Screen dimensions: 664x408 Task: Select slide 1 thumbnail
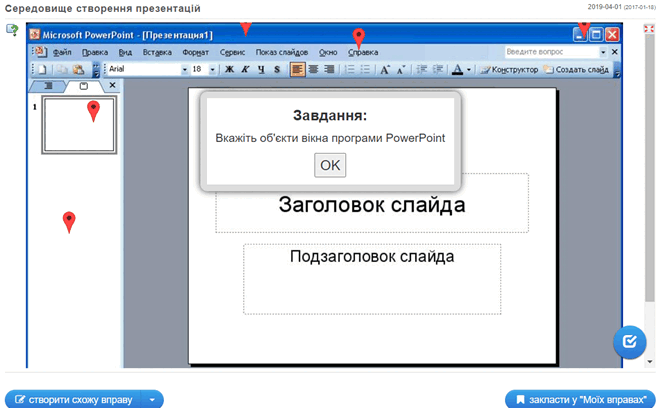(79, 125)
